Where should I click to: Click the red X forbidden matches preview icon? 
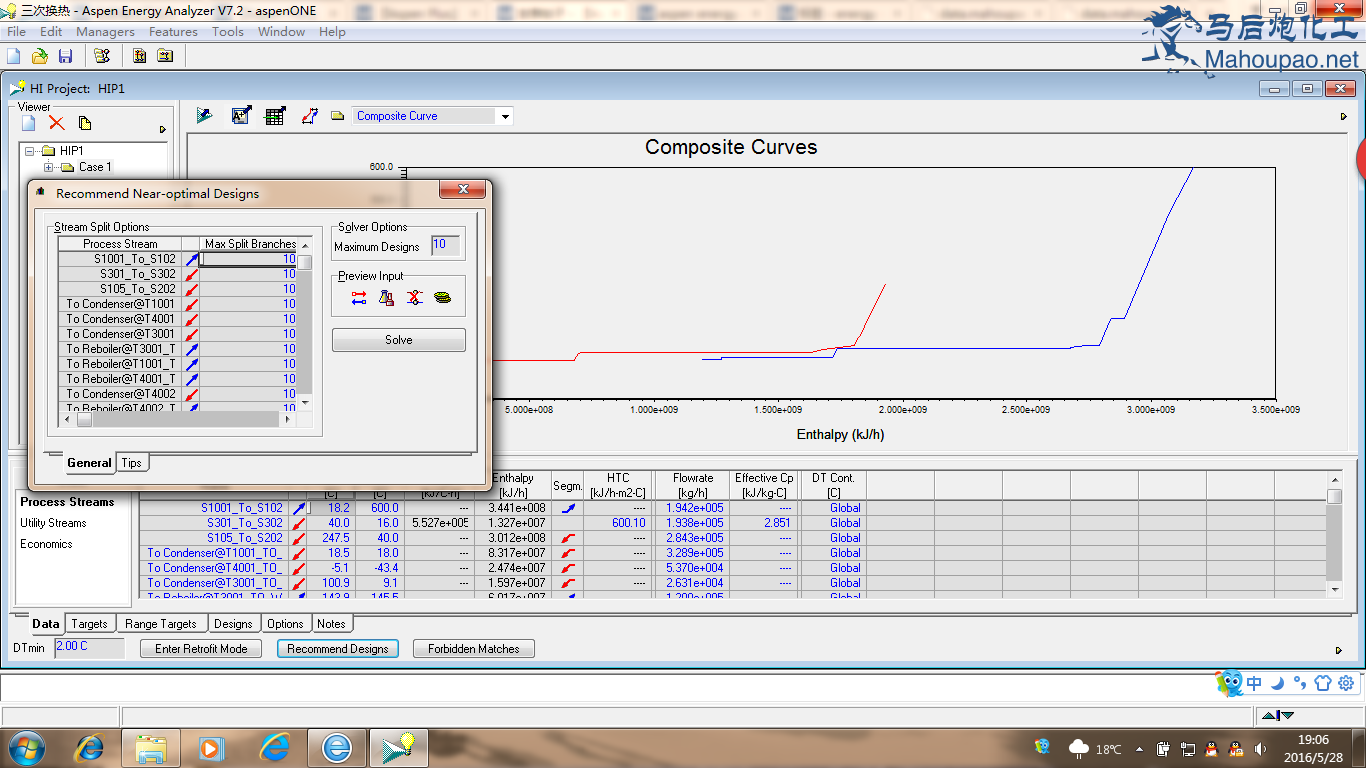(x=415, y=298)
